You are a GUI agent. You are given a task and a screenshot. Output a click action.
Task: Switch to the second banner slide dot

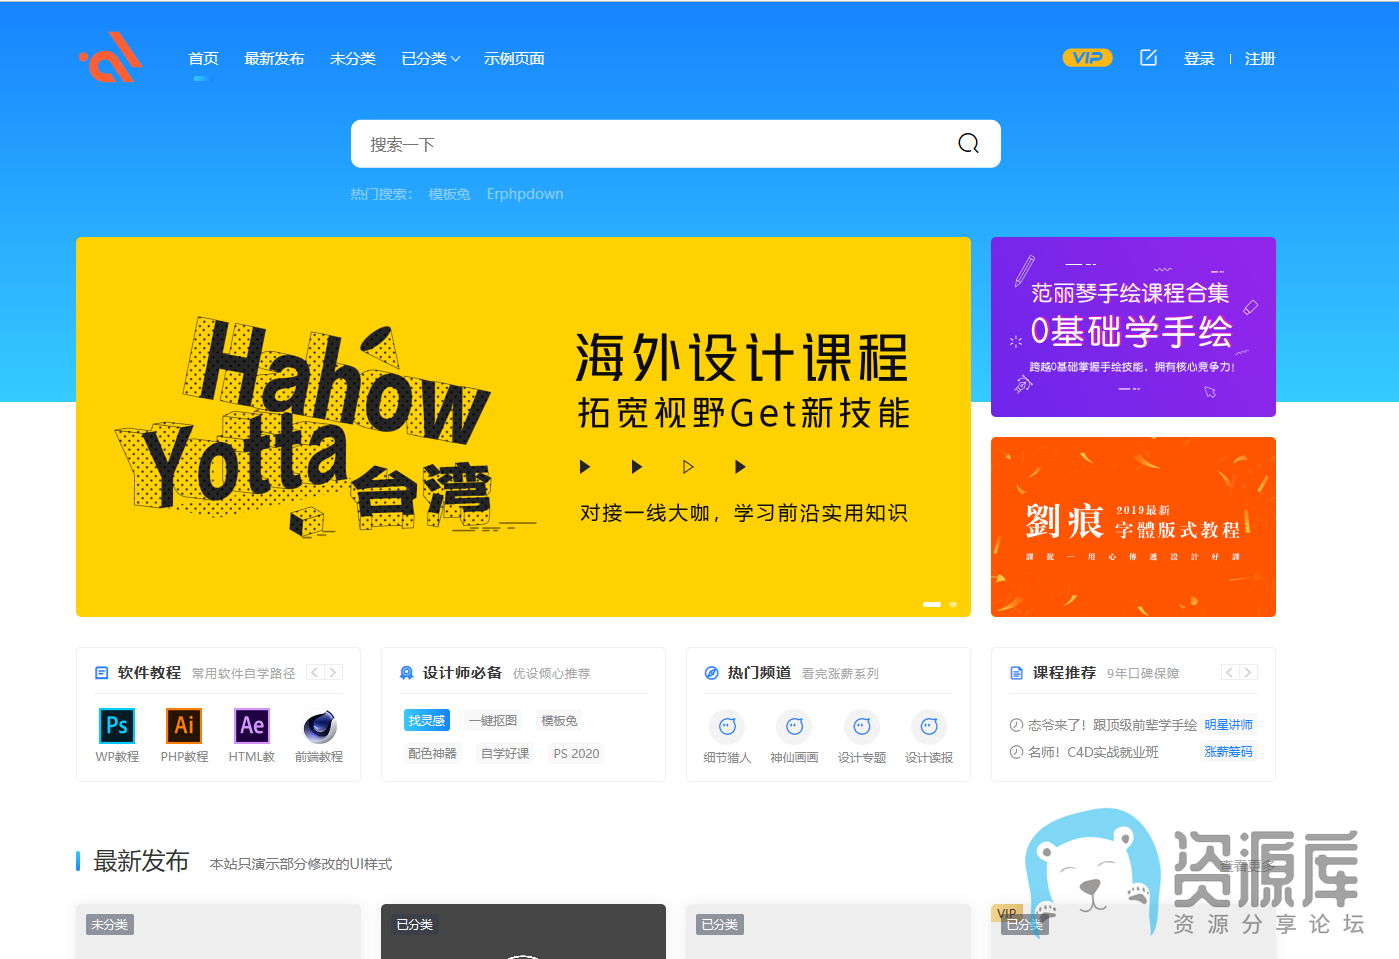[x=953, y=604]
